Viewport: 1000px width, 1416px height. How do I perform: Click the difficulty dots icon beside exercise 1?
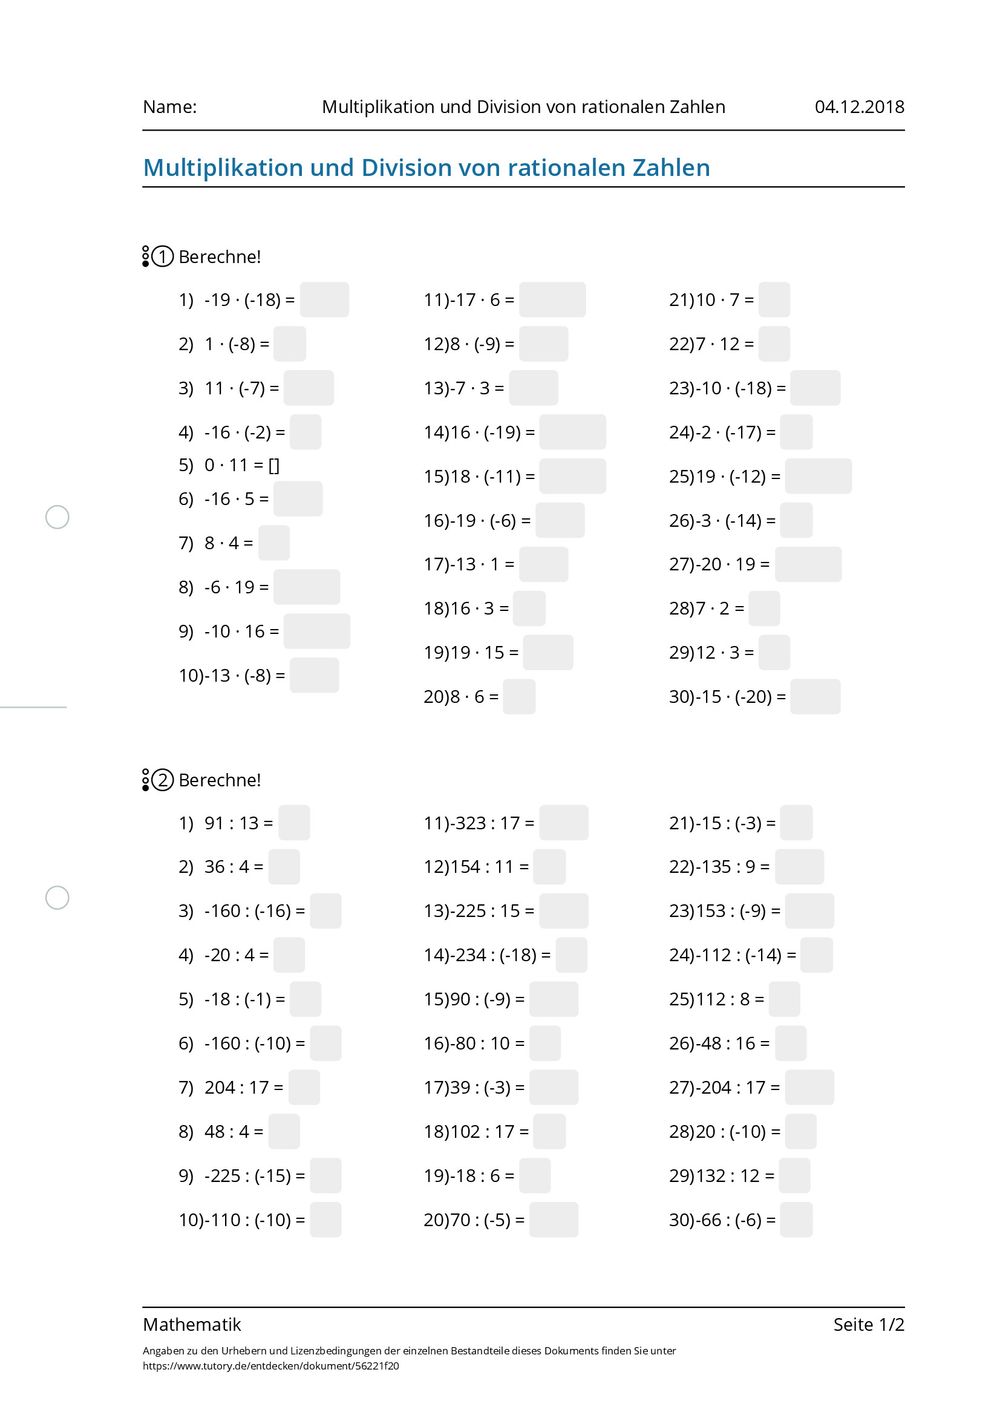click(146, 257)
